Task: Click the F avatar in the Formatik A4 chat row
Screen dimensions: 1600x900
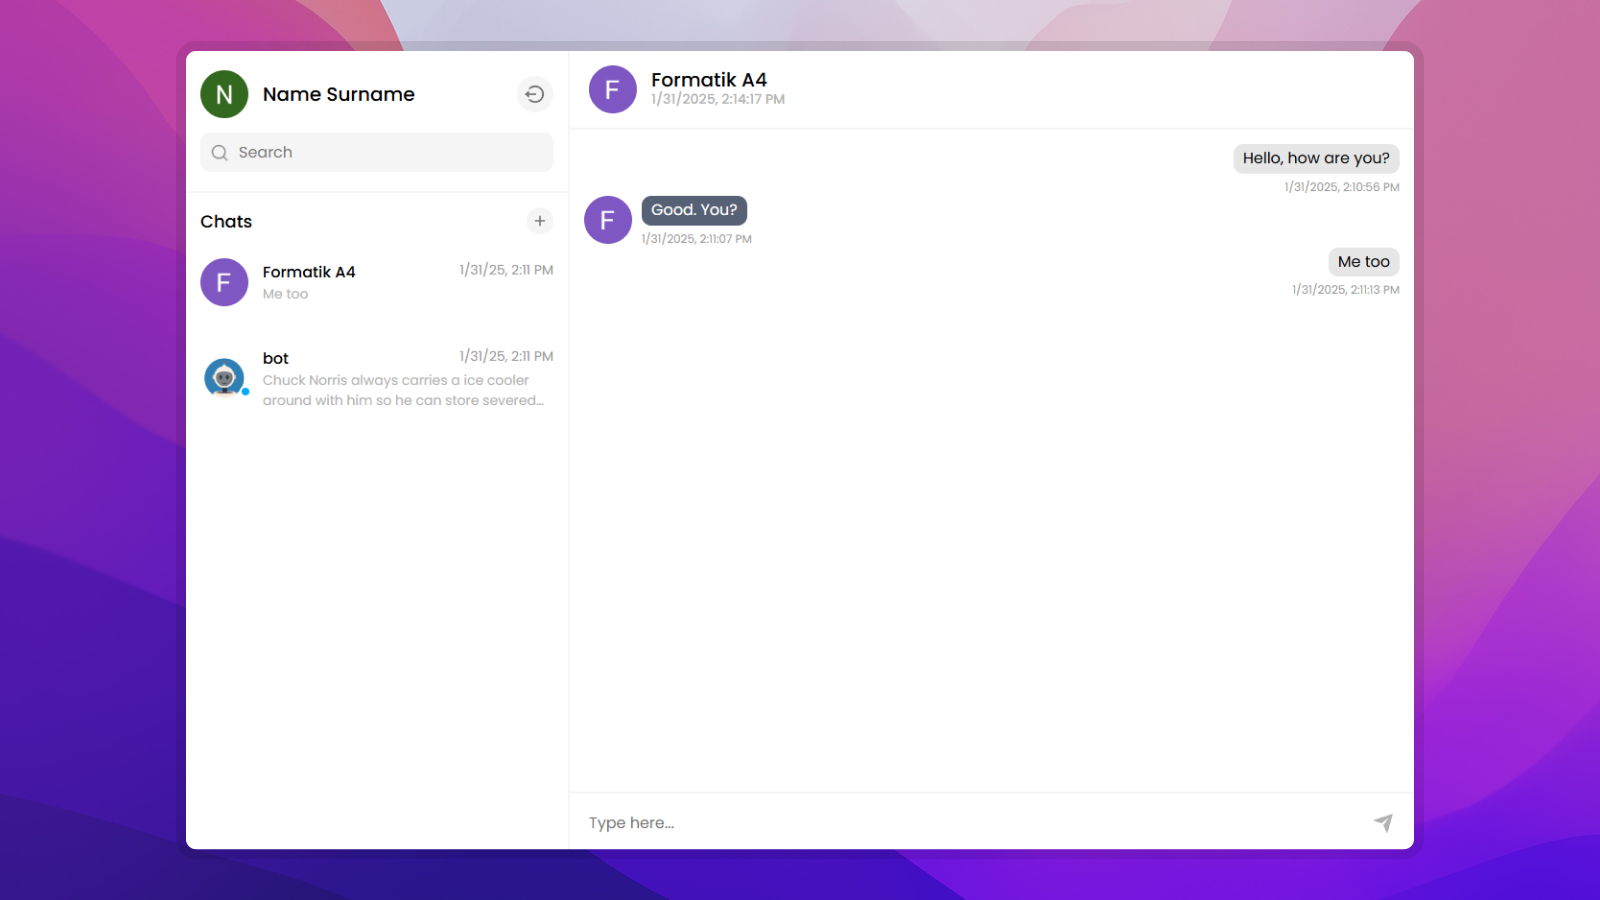Action: (x=224, y=283)
